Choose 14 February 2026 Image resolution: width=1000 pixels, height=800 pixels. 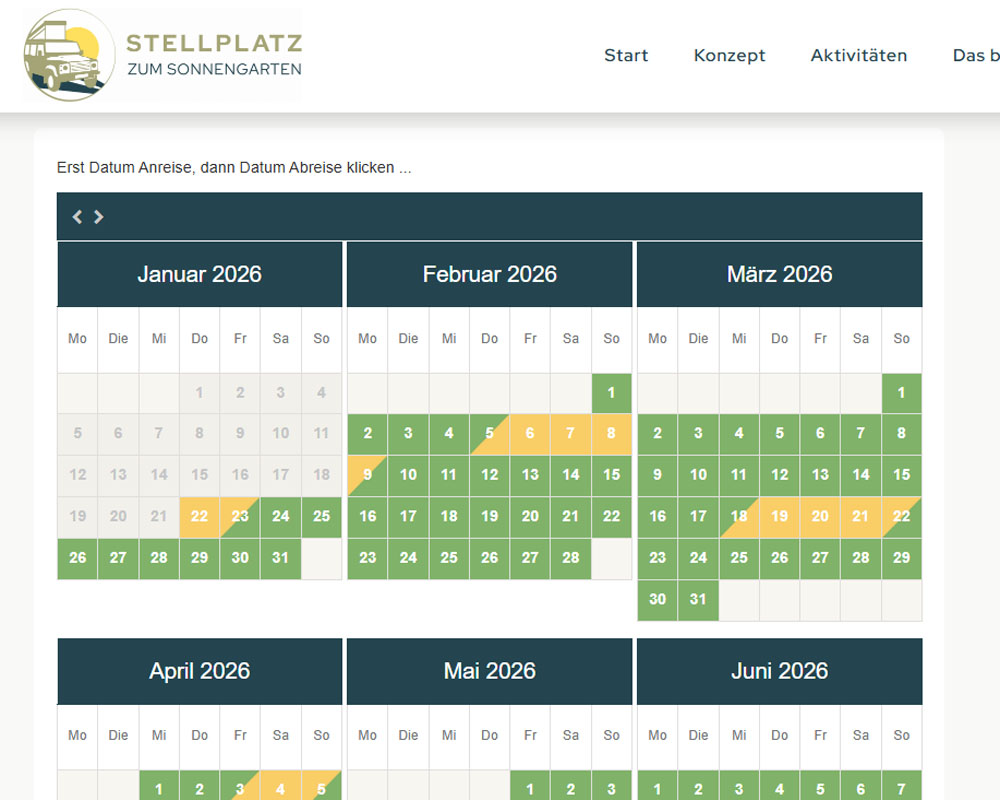(x=571, y=475)
